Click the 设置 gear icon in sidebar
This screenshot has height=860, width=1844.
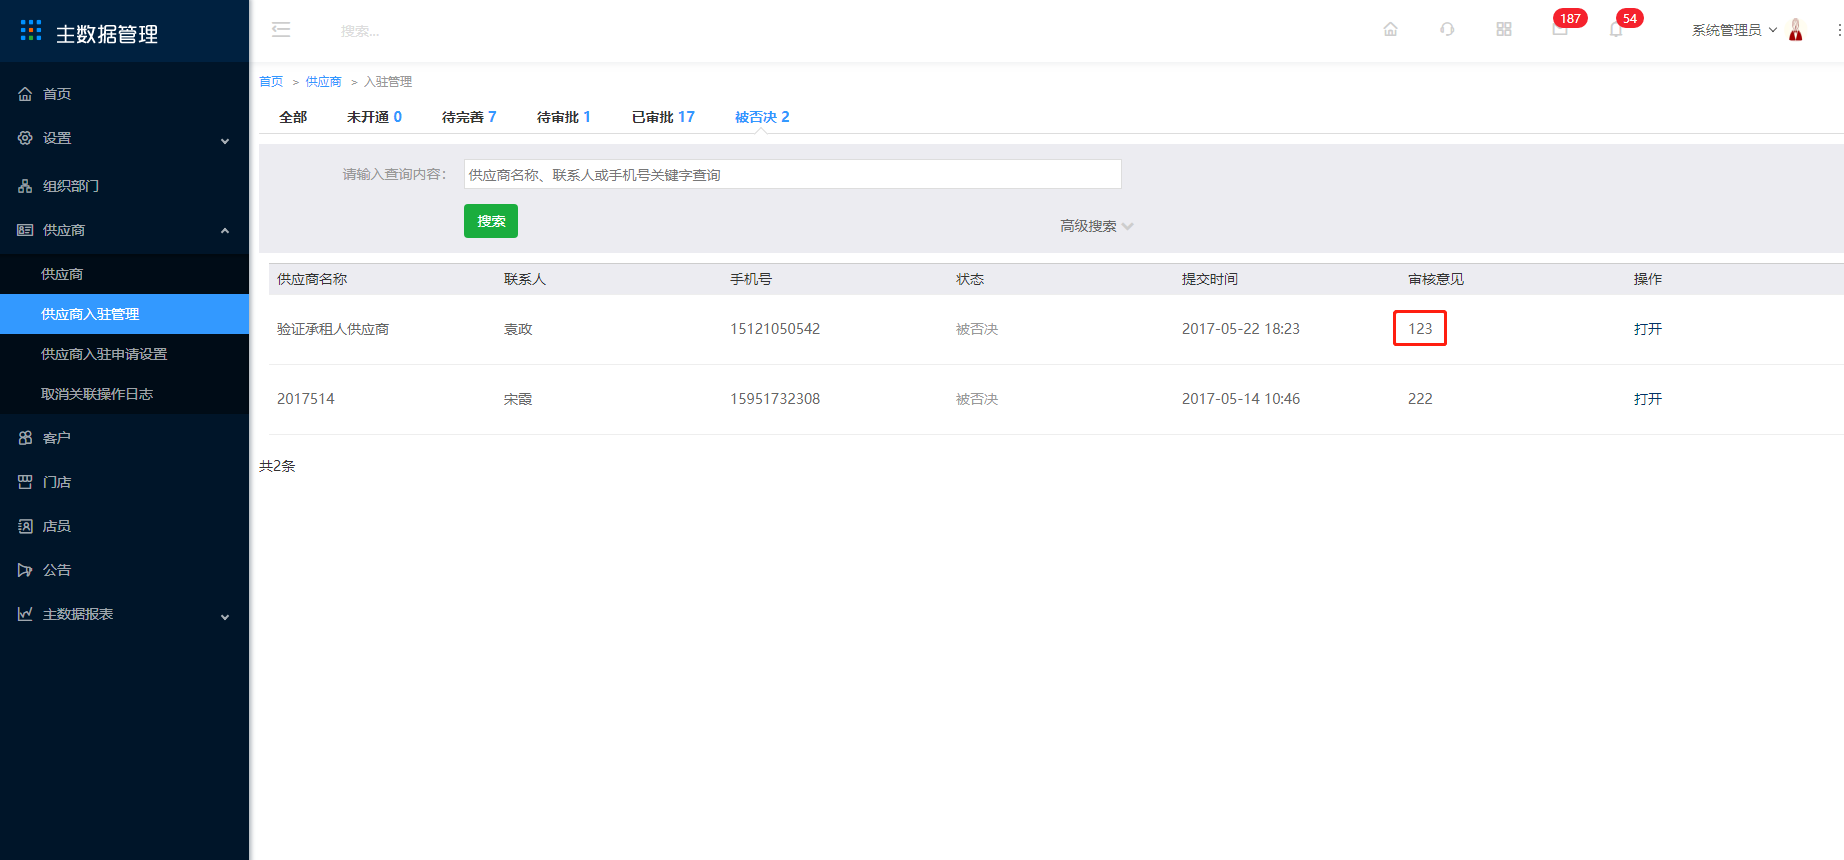[x=25, y=138]
